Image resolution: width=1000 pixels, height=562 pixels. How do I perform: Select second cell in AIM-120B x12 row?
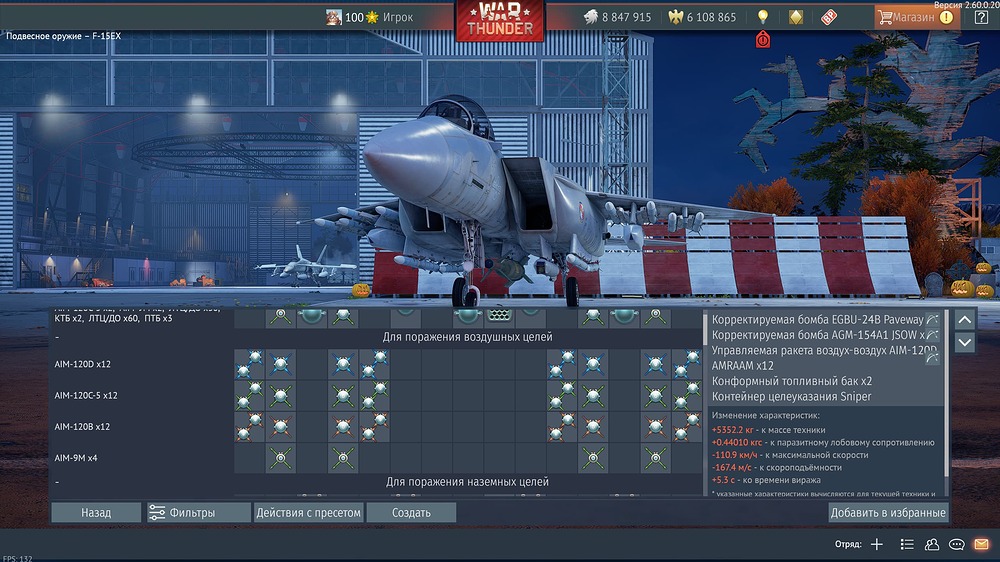(x=281, y=427)
